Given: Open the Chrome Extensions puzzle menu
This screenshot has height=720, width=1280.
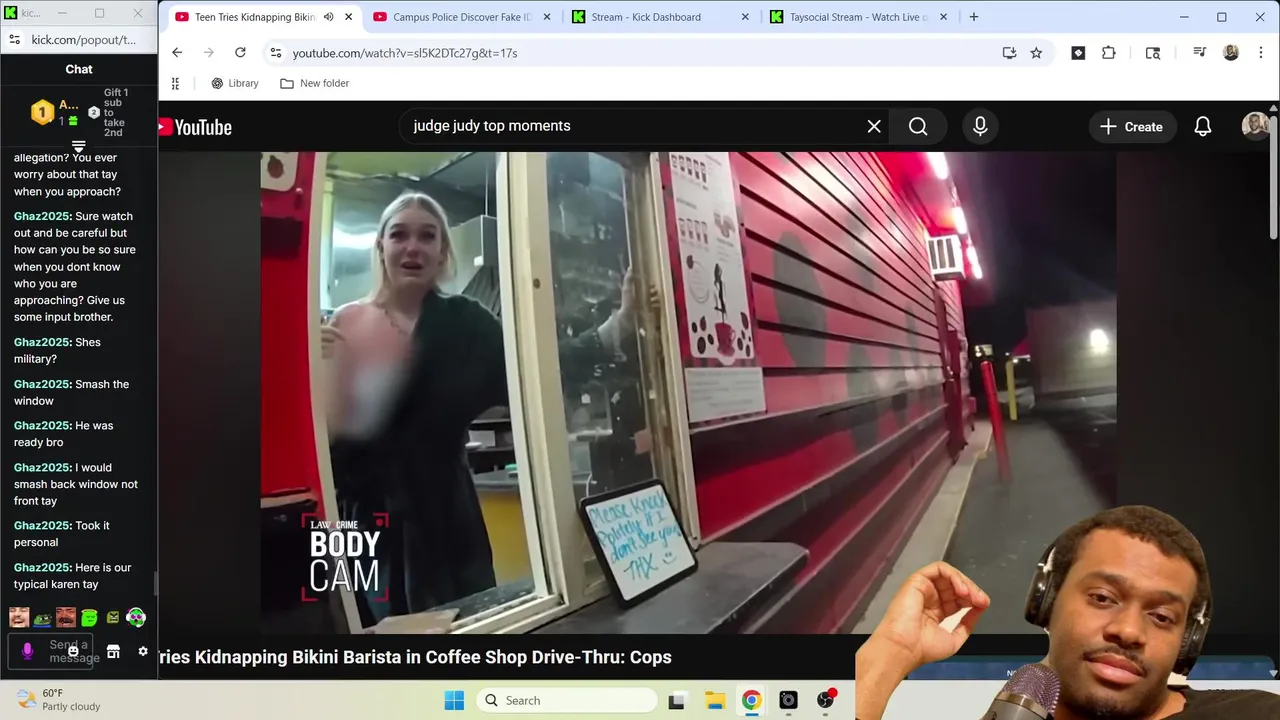Looking at the screenshot, I should 1109,53.
